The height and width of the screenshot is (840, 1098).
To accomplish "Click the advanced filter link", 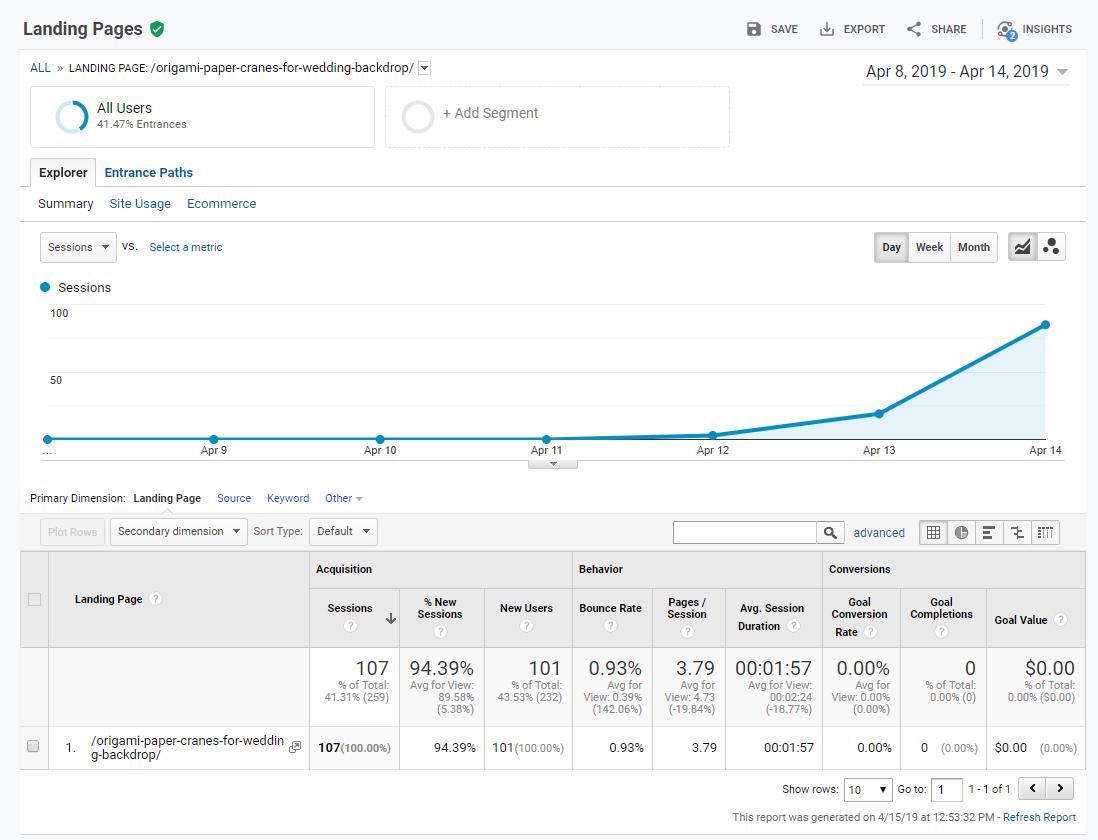I will point(879,533).
